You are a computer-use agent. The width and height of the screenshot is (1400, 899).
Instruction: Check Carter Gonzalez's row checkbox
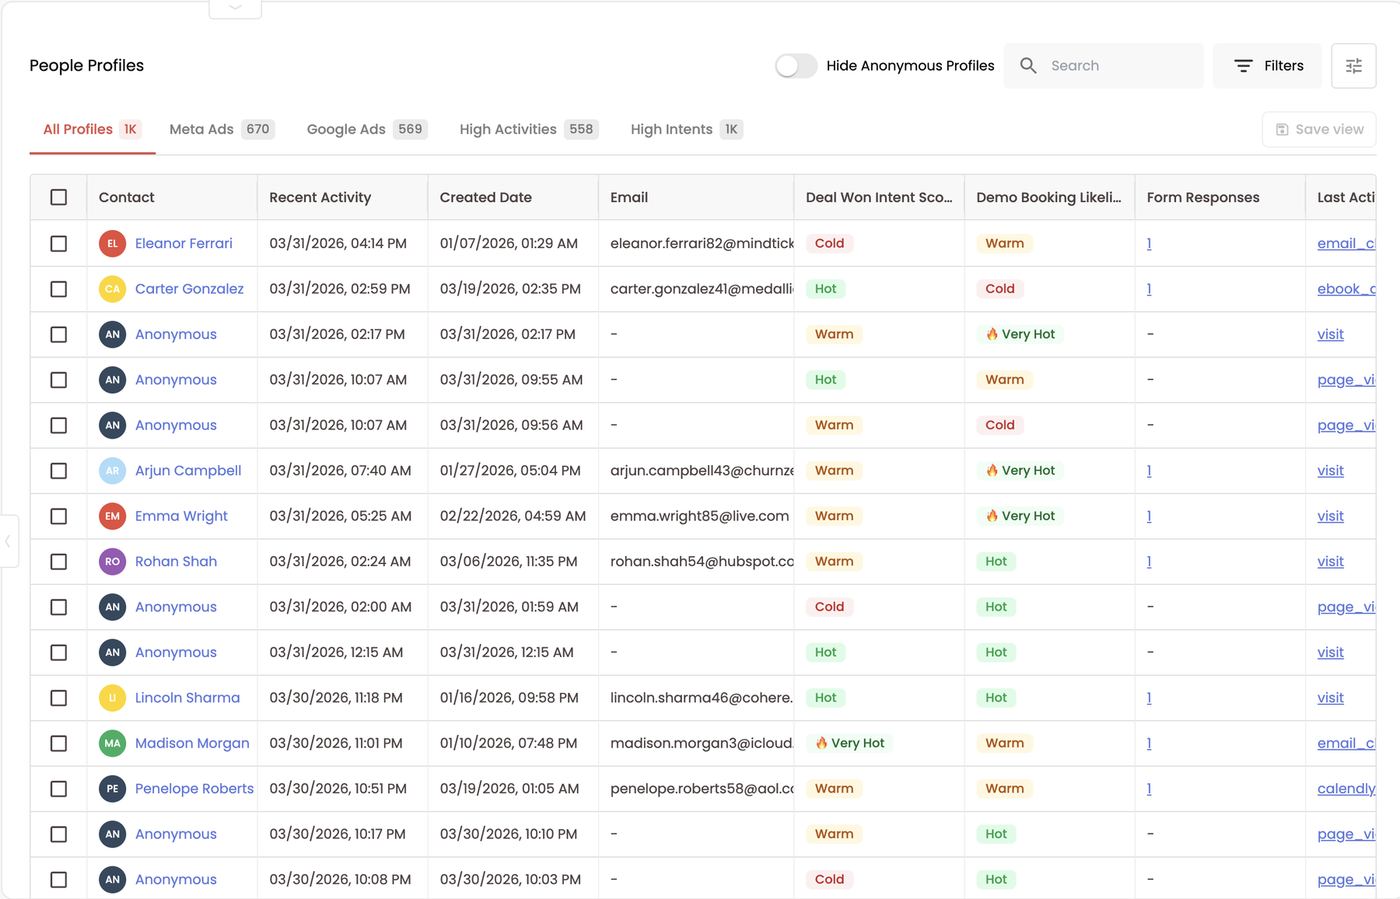[59, 289]
